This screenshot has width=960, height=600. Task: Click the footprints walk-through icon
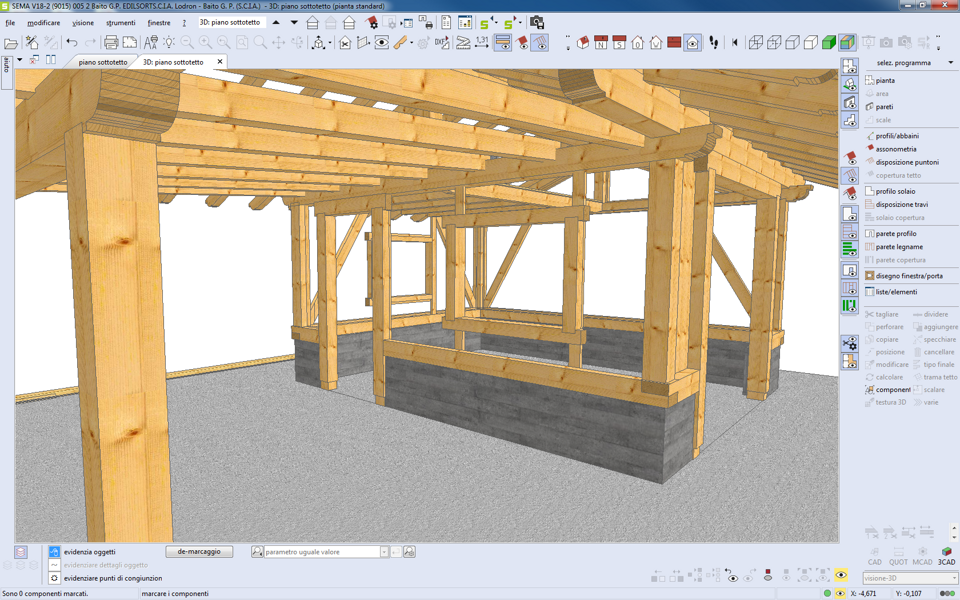pos(713,43)
